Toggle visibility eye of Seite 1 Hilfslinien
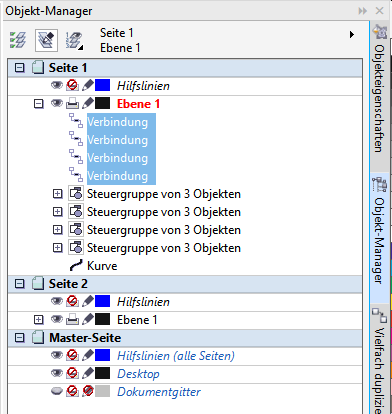Viewport: 392px width, 414px height. (x=57, y=86)
